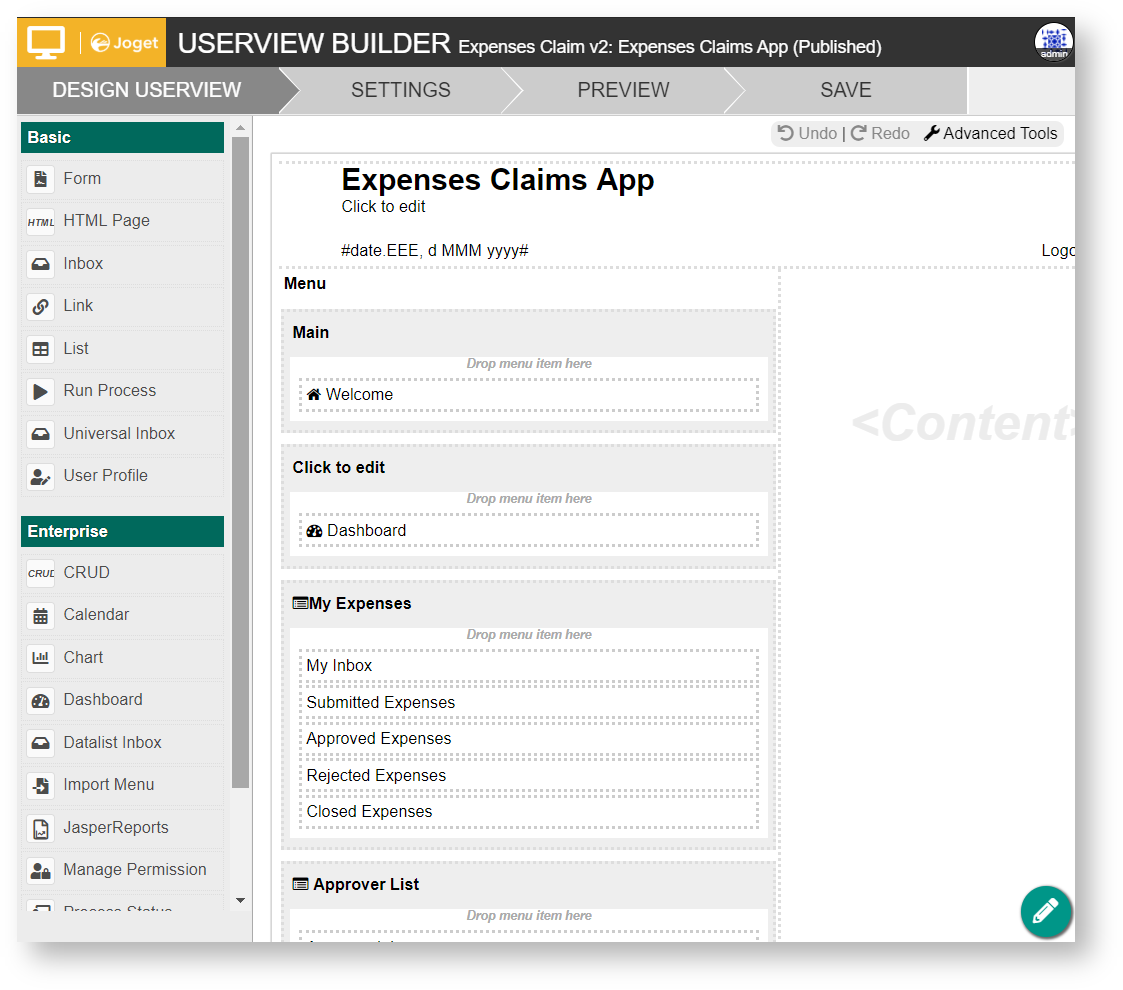The height and width of the screenshot is (990, 1123).
Task: Click the Enterprise palette category header
Action: (122, 532)
